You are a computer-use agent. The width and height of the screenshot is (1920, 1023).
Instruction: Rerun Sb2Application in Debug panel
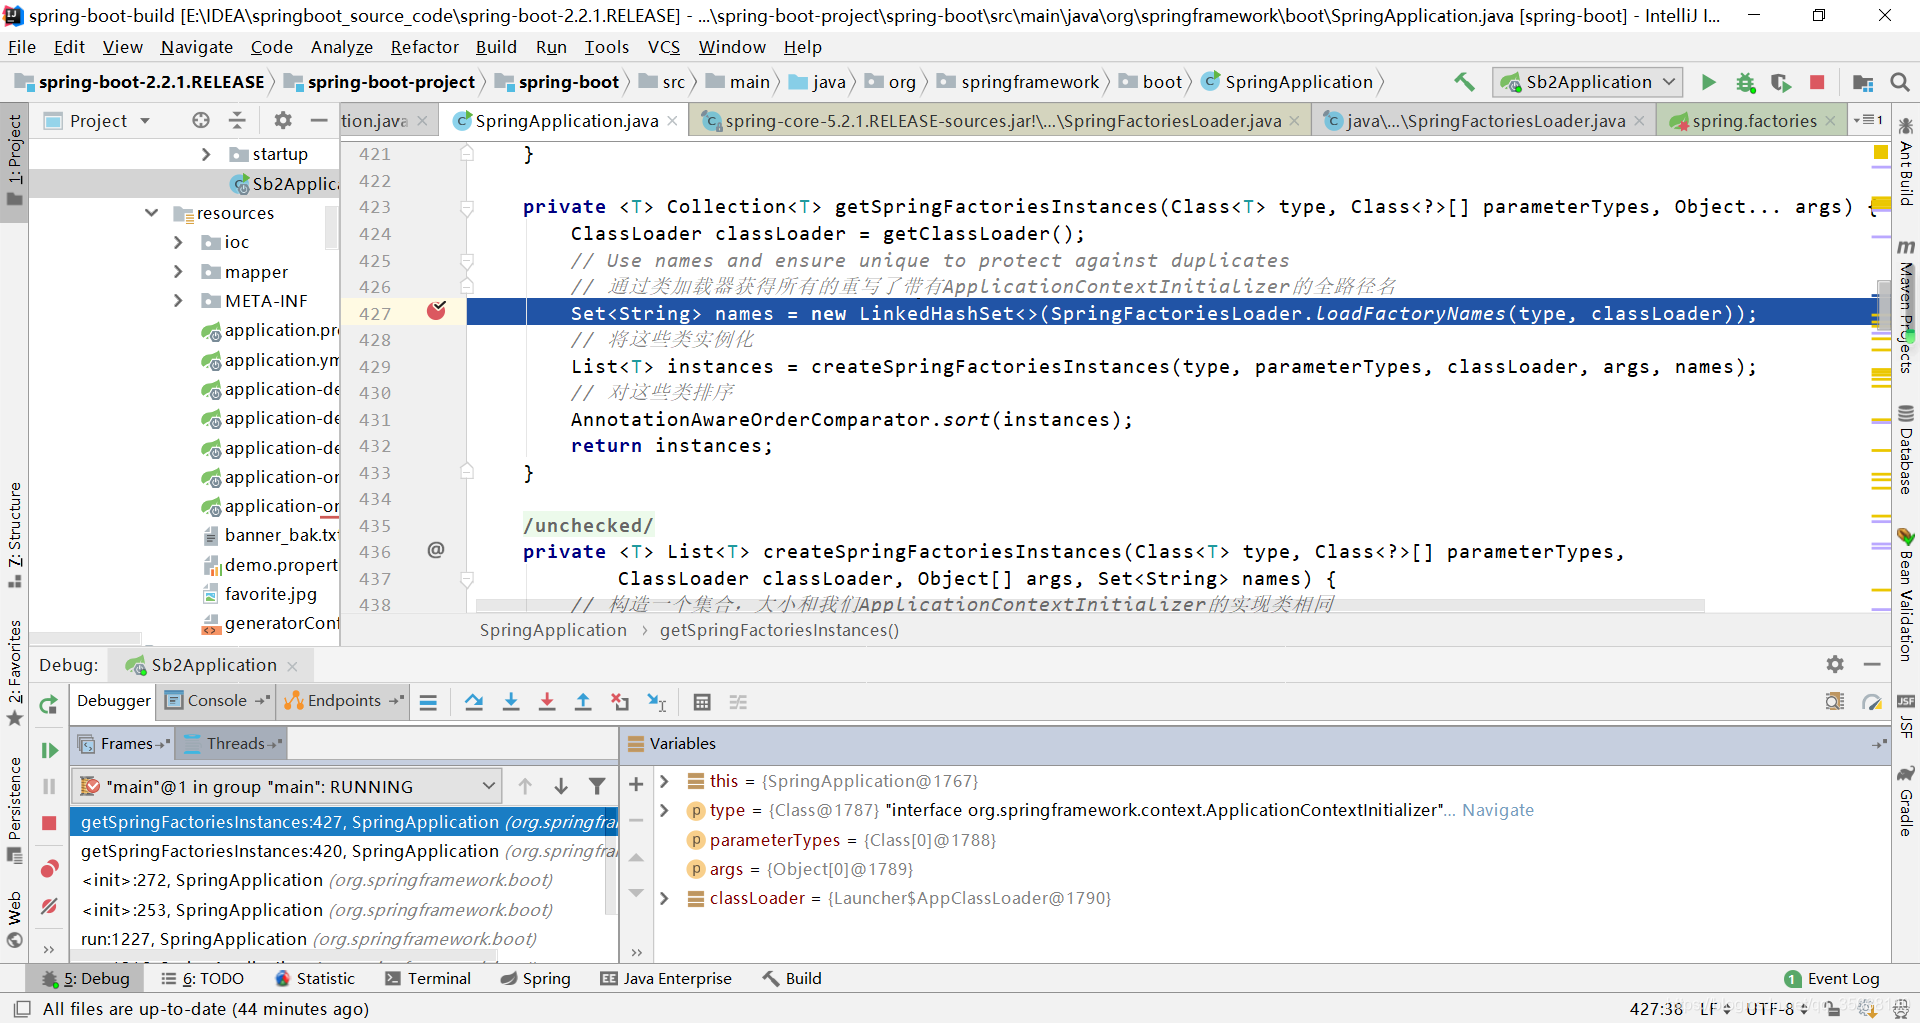coord(48,705)
